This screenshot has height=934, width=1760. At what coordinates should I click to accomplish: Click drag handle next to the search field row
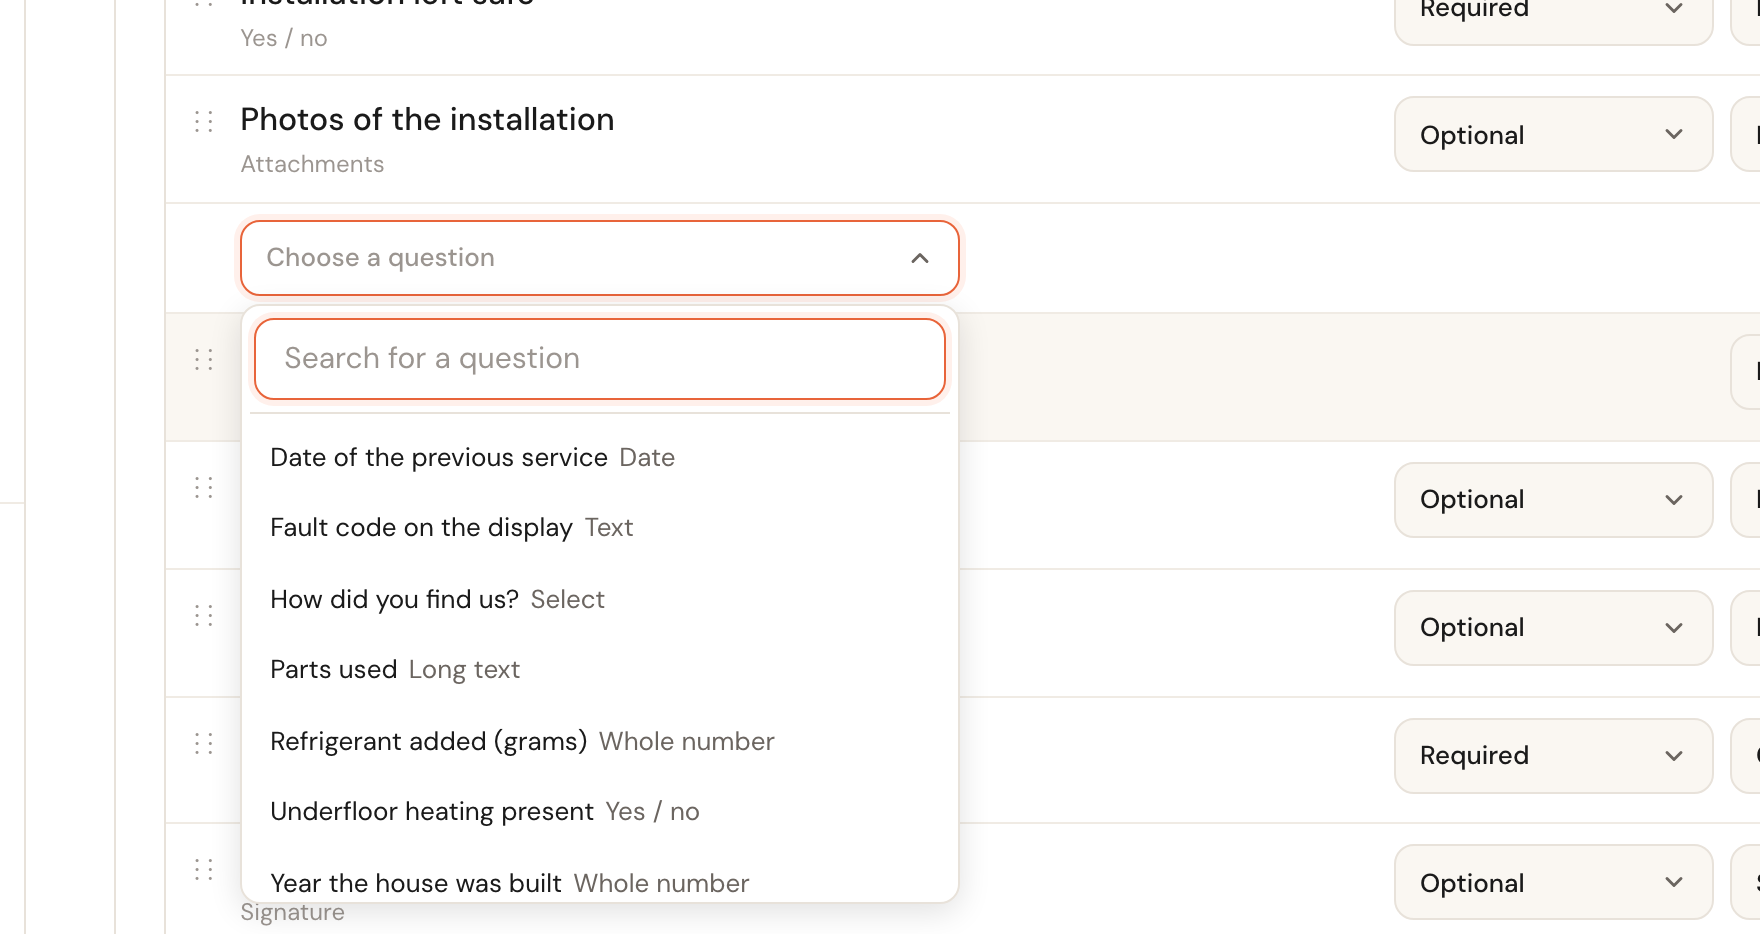[204, 360]
